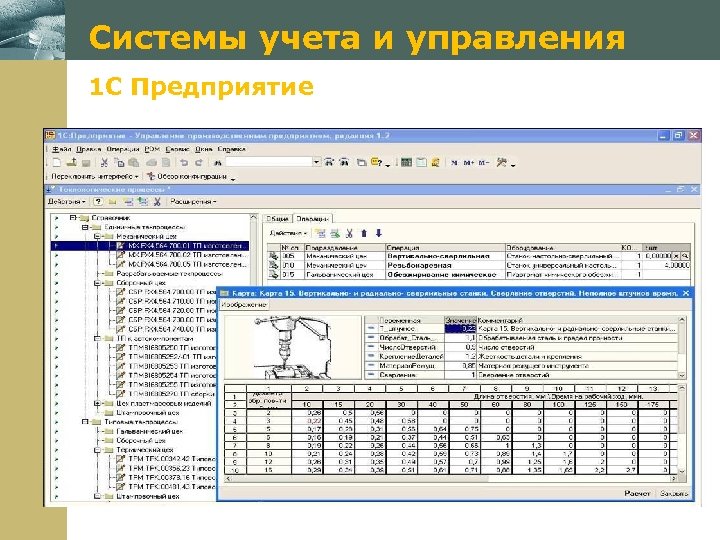720x540 pixels.
Task: Click the clear X button in Нит cell
Action: tap(676, 256)
